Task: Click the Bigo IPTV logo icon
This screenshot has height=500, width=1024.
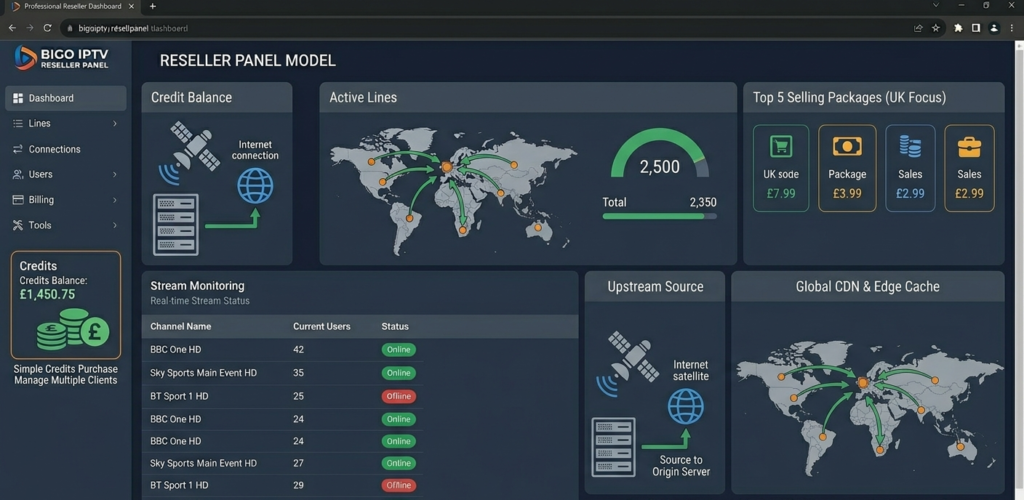Action: [x=25, y=57]
